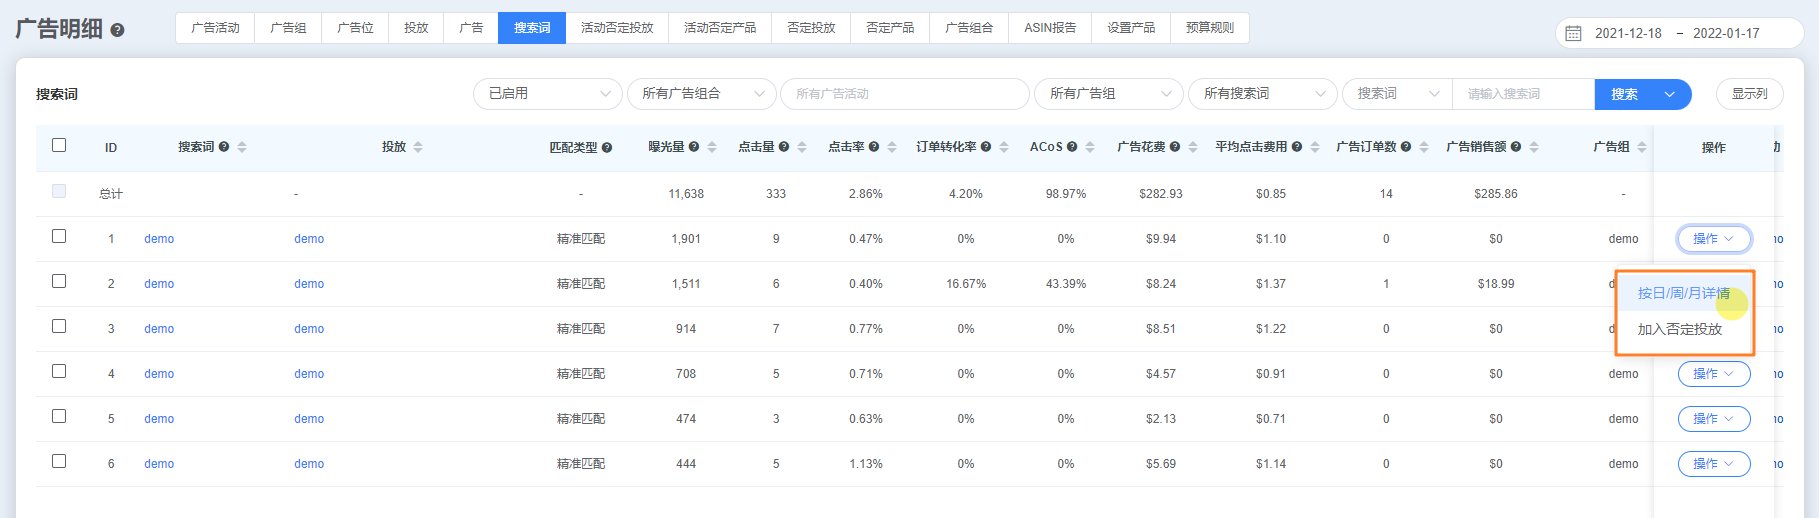Click the help icon beside 广告明细 title
This screenshot has width=1819, height=518.
[117, 30]
